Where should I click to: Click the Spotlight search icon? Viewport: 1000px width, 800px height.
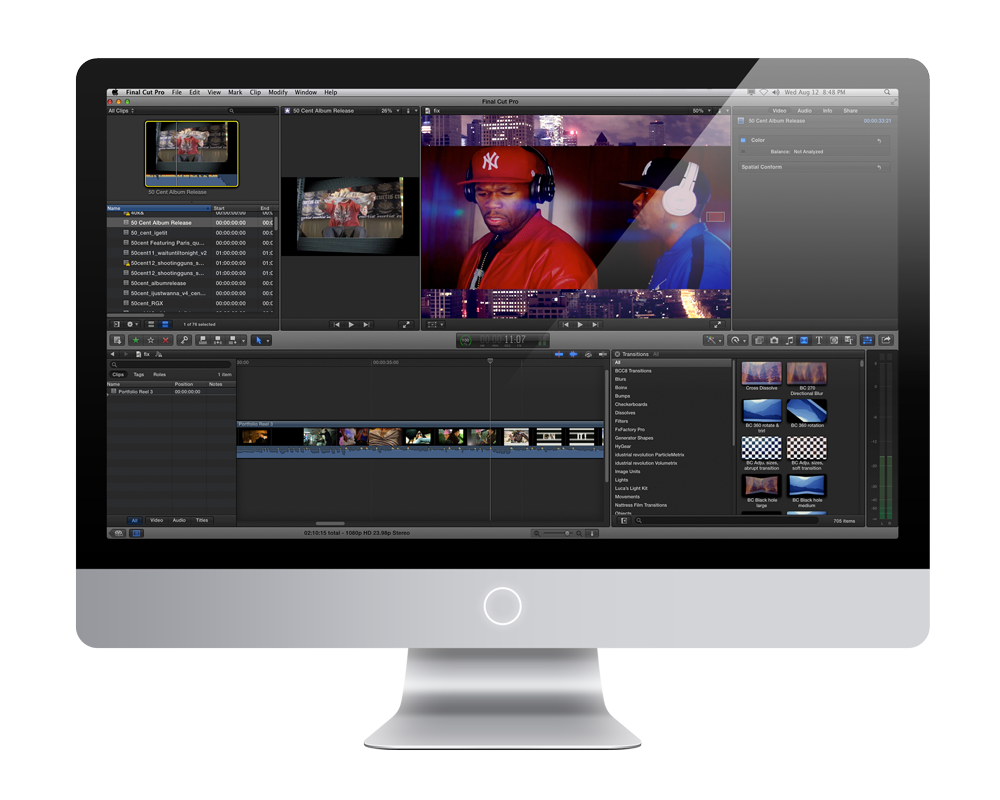[887, 93]
